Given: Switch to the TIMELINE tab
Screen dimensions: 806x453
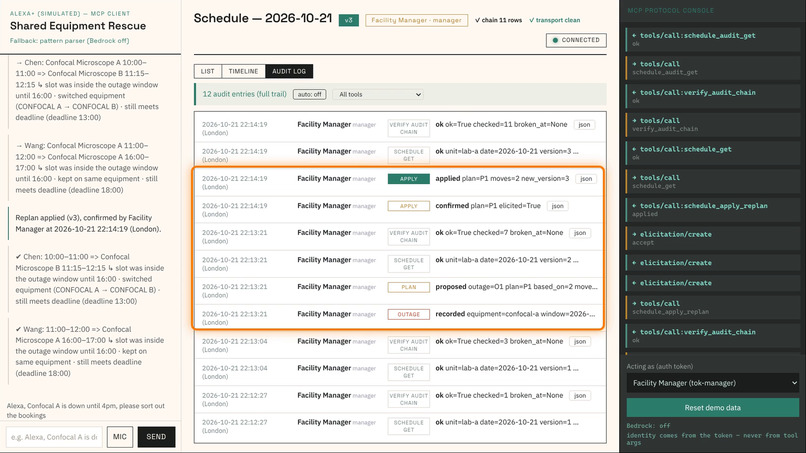Looking at the screenshot, I should pyautogui.click(x=243, y=71).
